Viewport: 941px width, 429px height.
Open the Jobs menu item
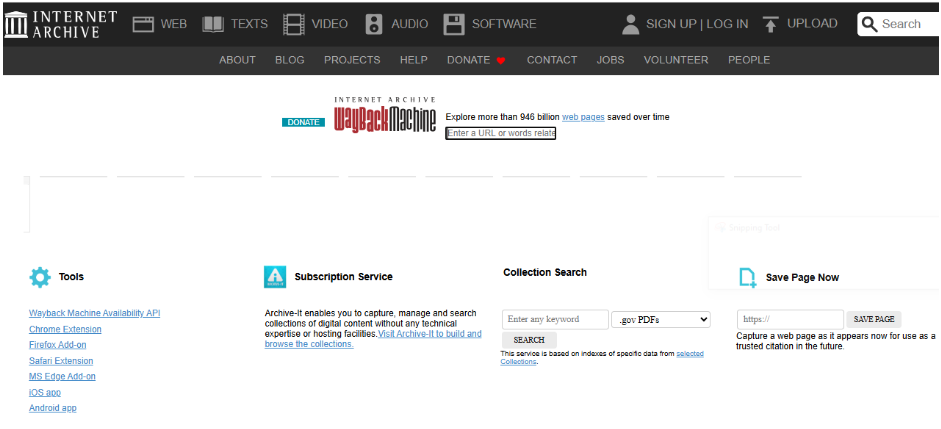610,60
